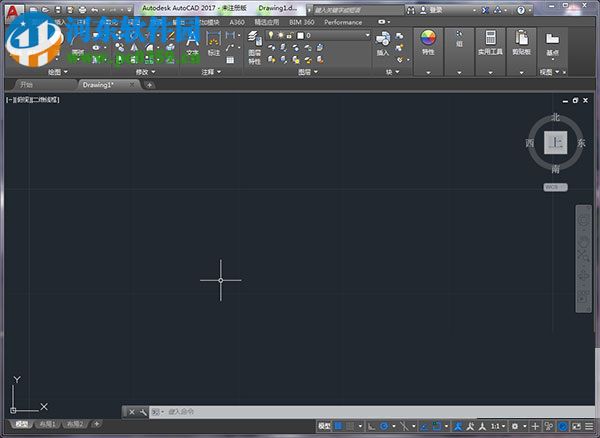Image resolution: width=600 pixels, height=438 pixels.
Task: Open the Text (文字) annotation tool
Action: (x=193, y=42)
